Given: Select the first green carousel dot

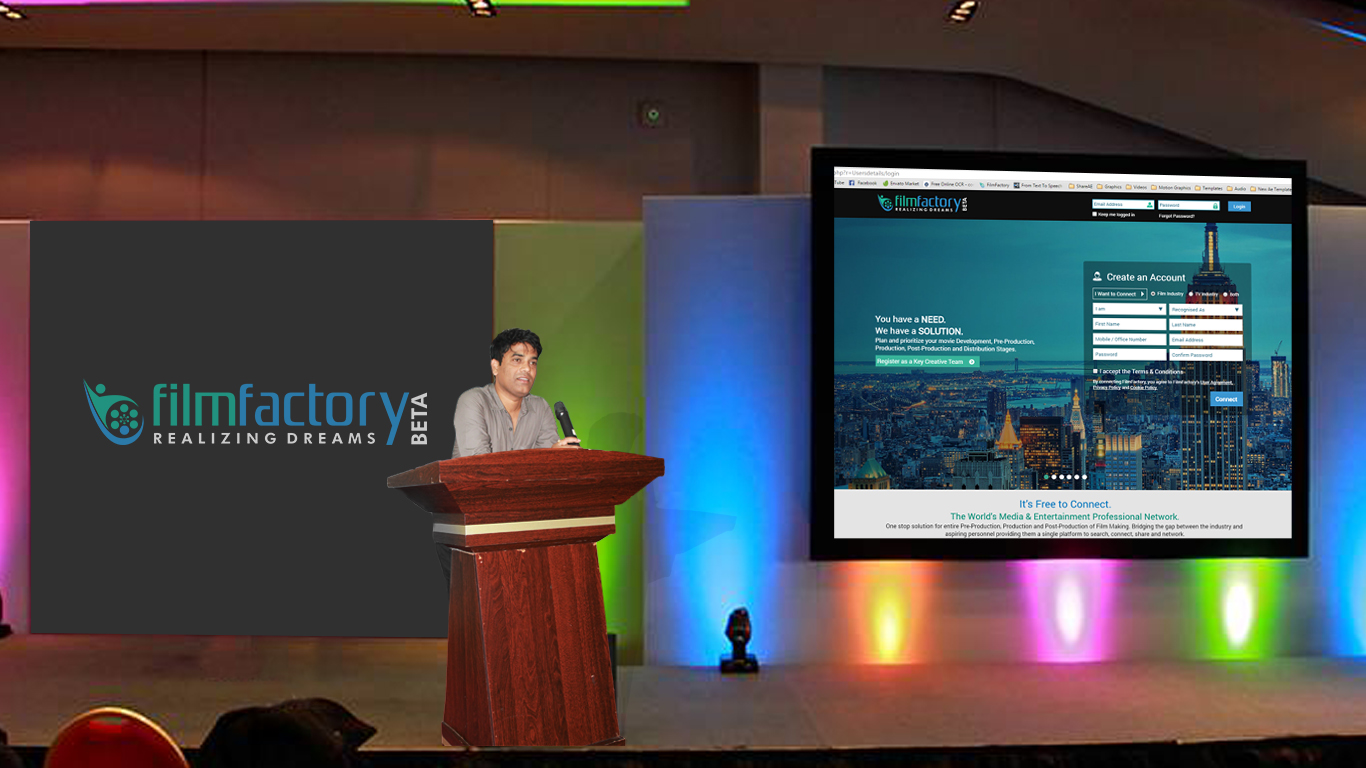Looking at the screenshot, I should click(x=1046, y=477).
